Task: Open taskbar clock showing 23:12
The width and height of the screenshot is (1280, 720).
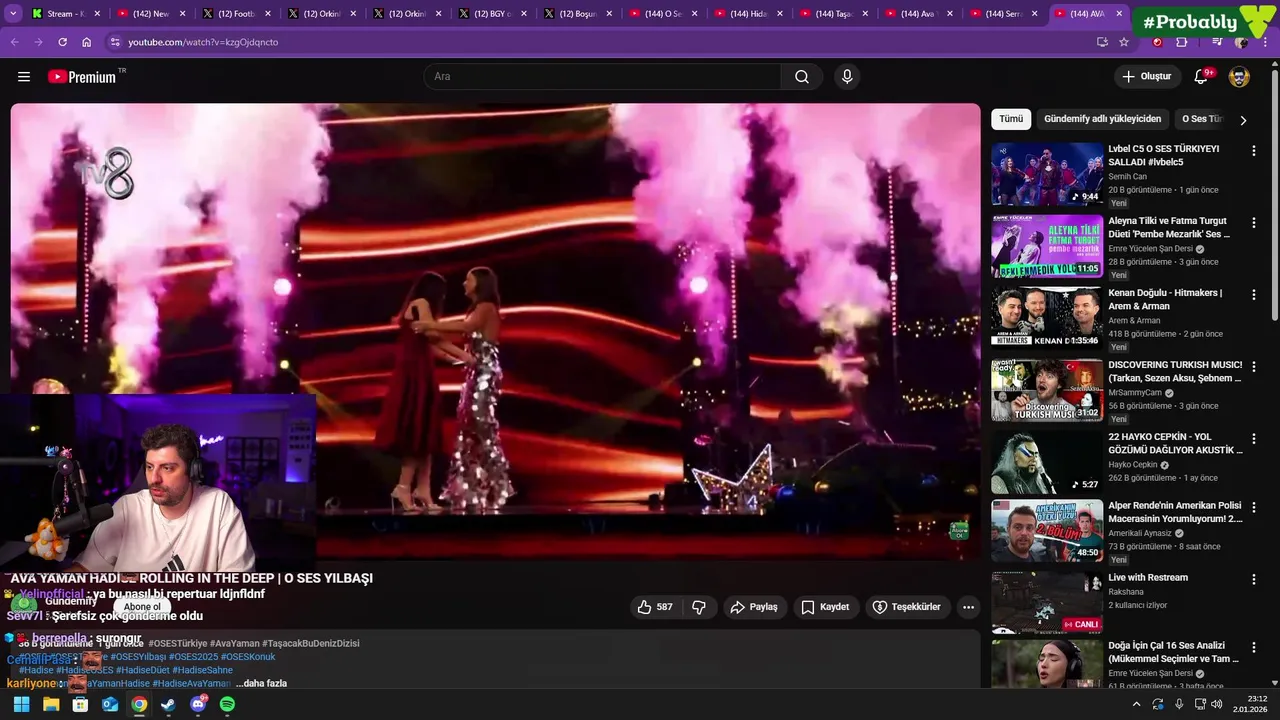Action: (1249, 704)
